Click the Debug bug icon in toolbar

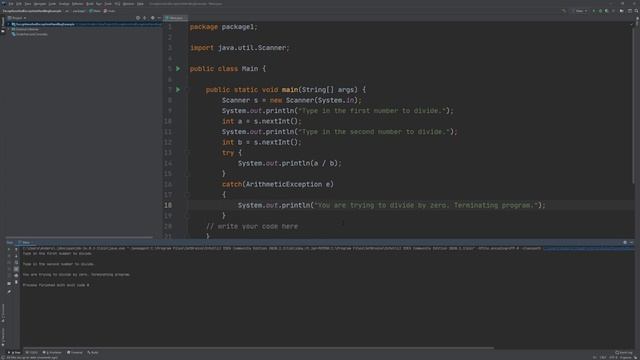[600, 11]
